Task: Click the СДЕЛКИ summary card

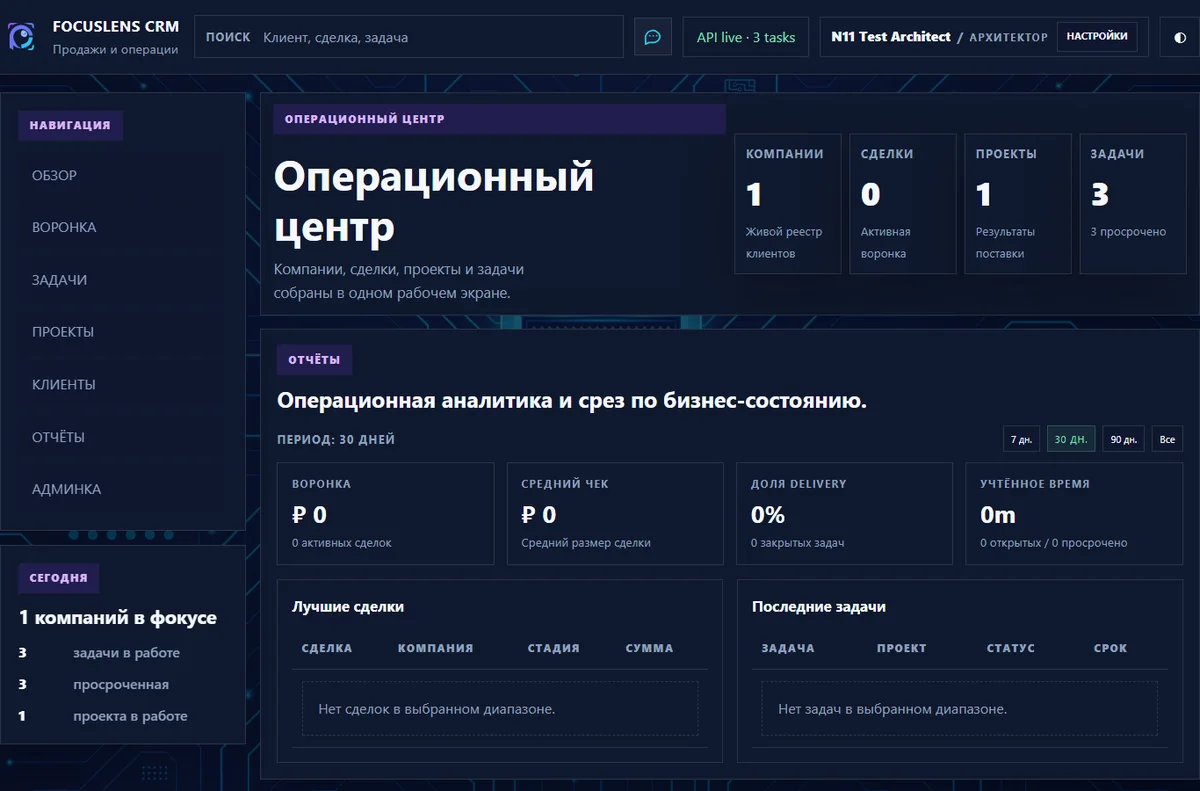Action: pos(903,204)
